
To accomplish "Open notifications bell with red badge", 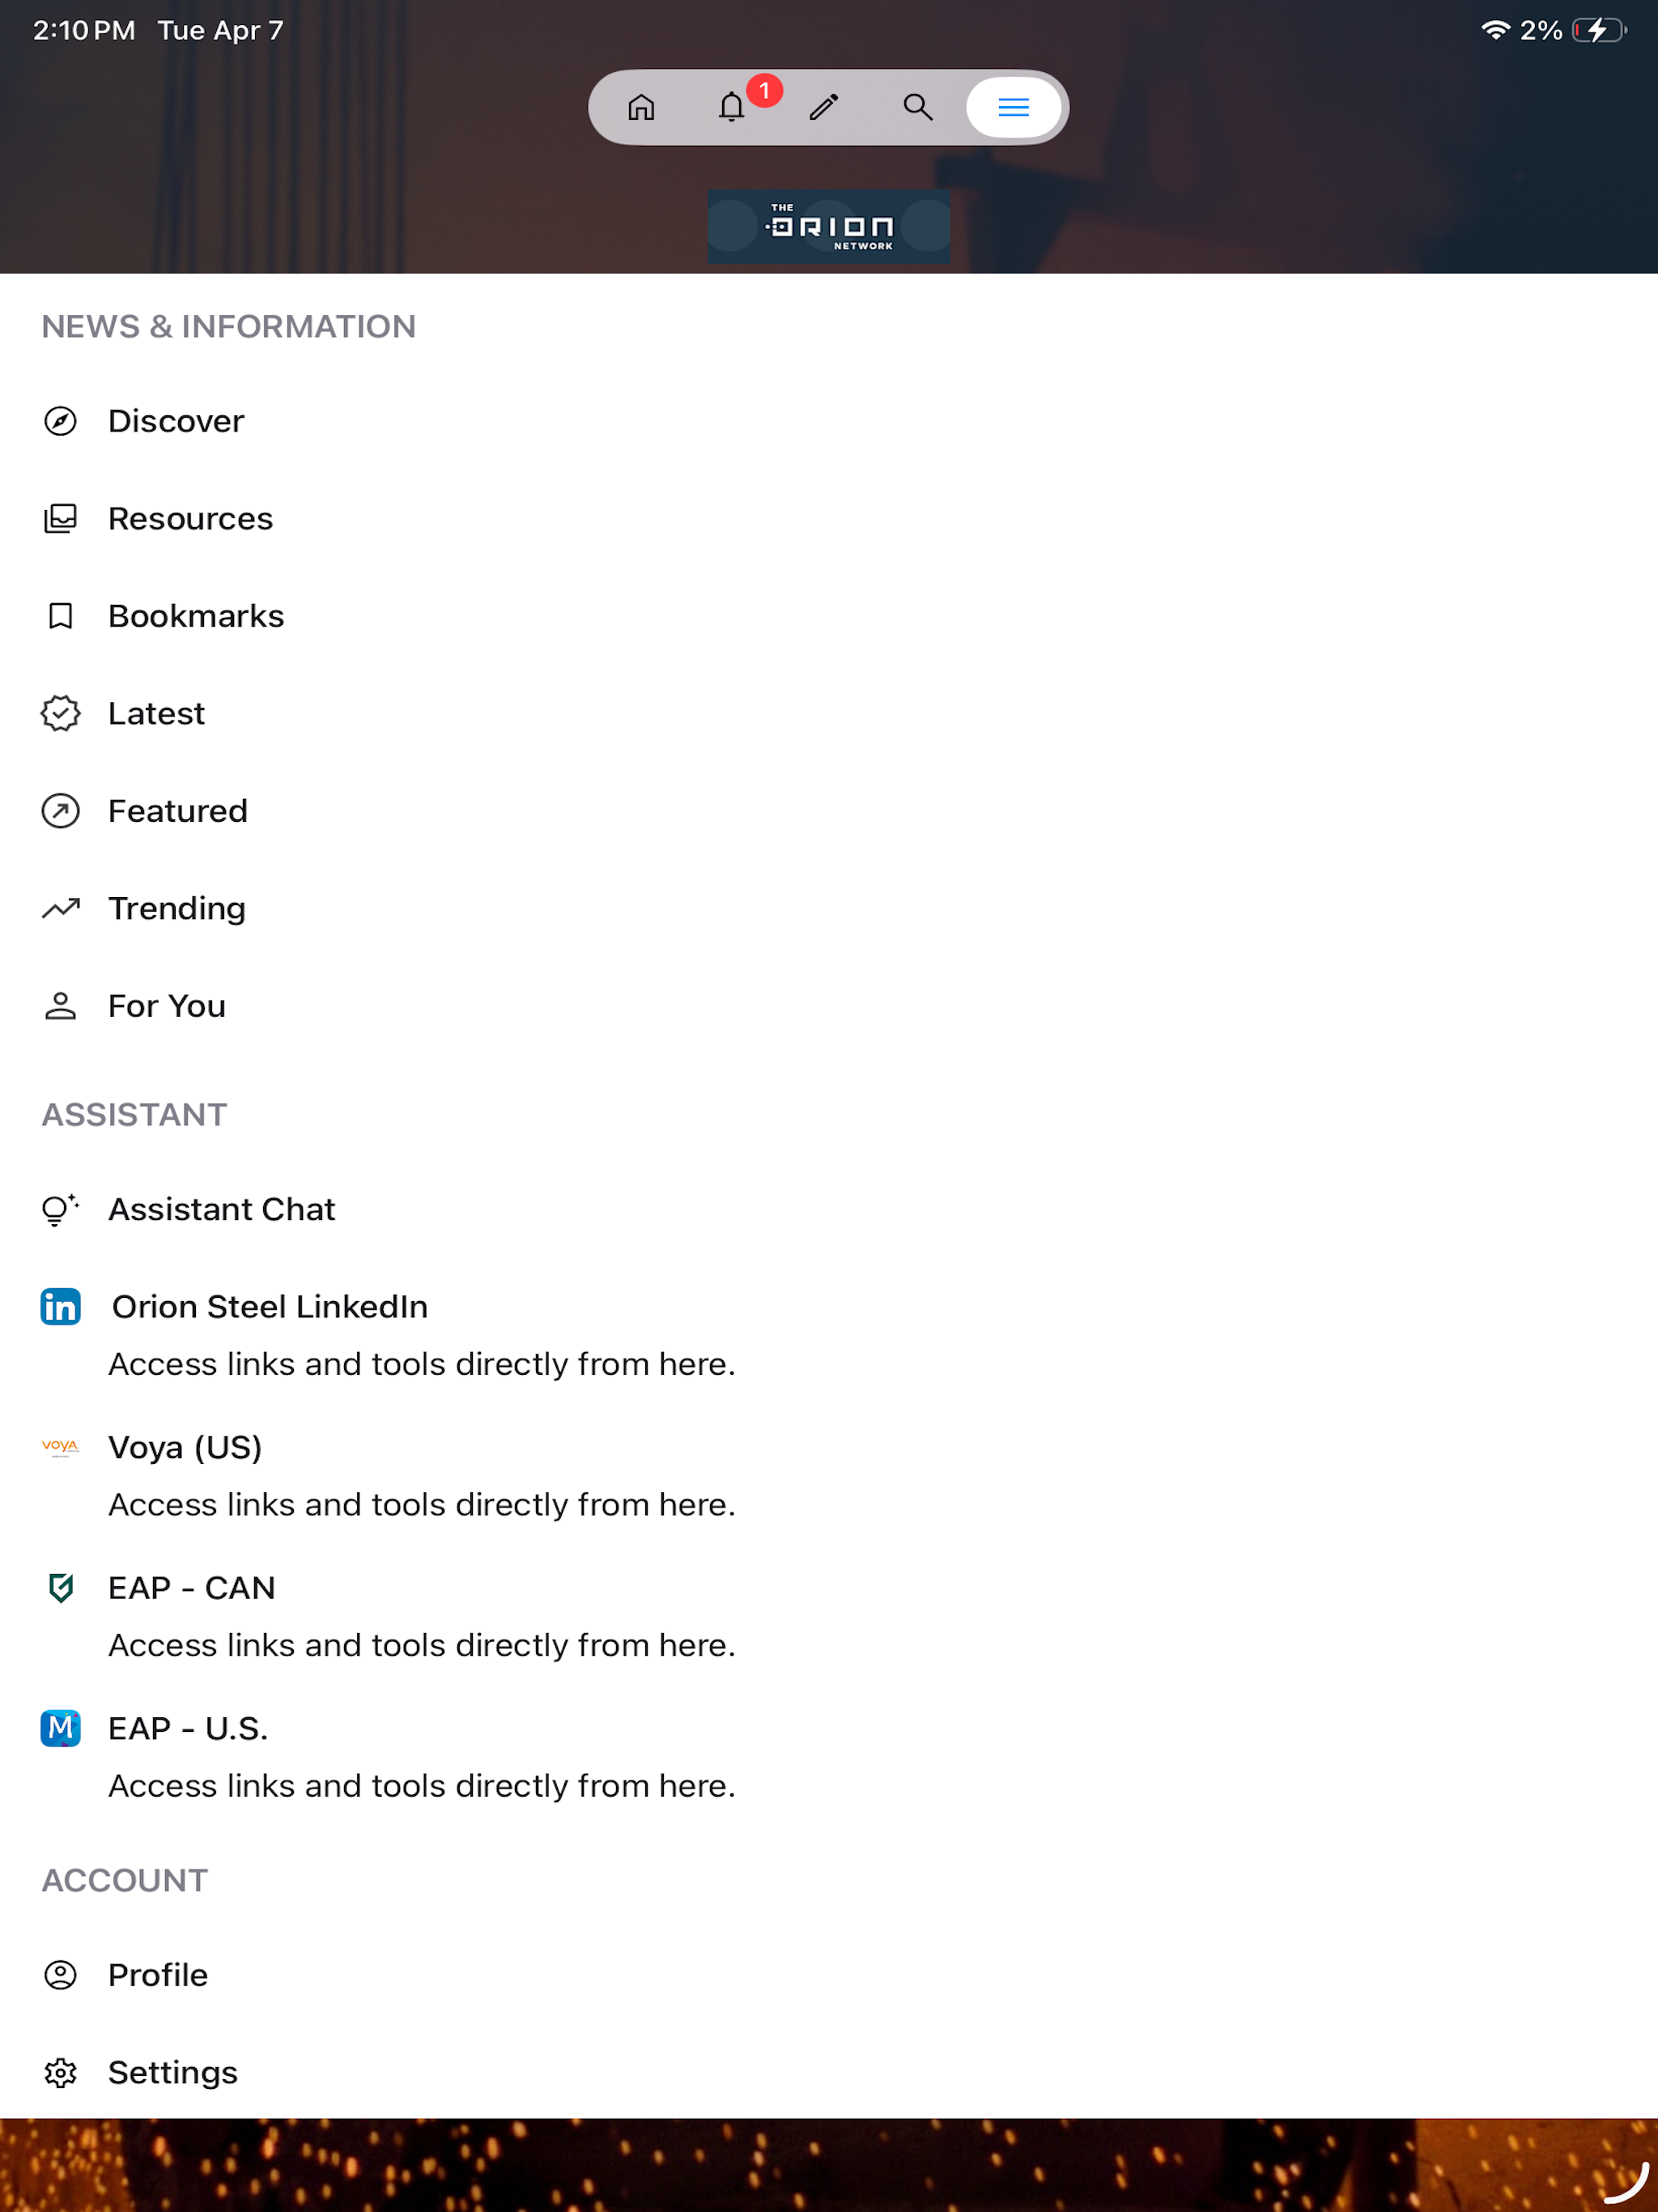I will [x=733, y=107].
